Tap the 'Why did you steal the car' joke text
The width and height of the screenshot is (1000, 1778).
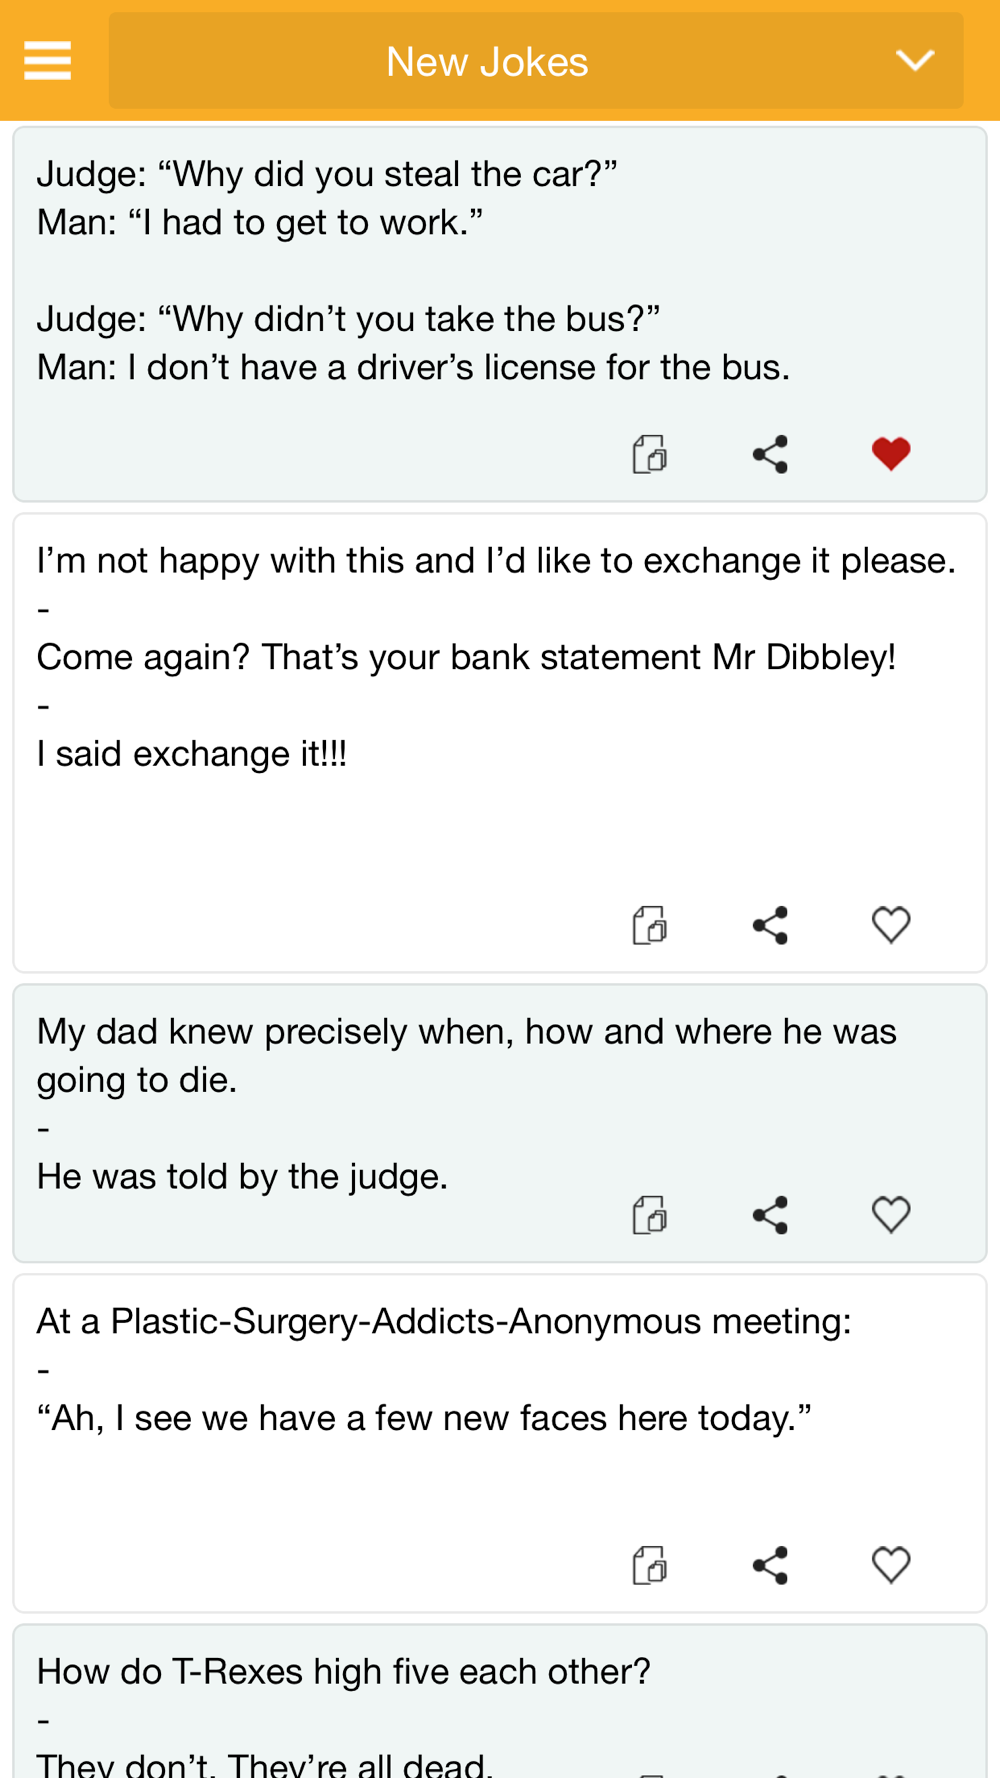[326, 174]
